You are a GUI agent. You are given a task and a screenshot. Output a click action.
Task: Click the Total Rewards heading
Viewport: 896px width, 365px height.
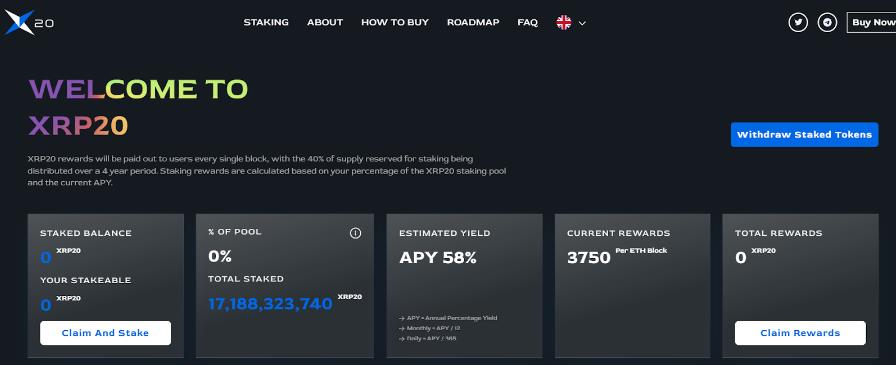(778, 233)
